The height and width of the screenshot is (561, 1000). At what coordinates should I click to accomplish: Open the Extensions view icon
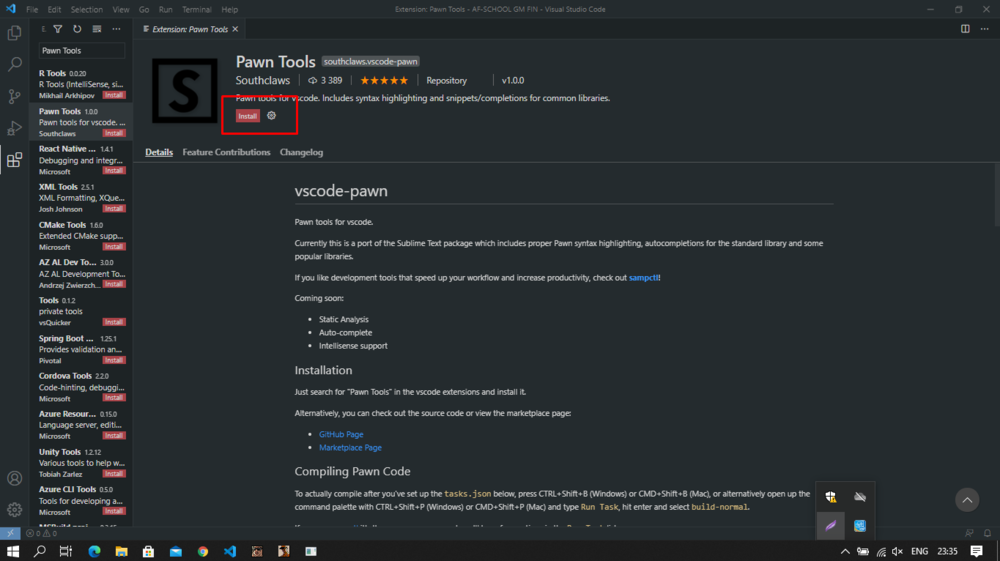[14, 159]
